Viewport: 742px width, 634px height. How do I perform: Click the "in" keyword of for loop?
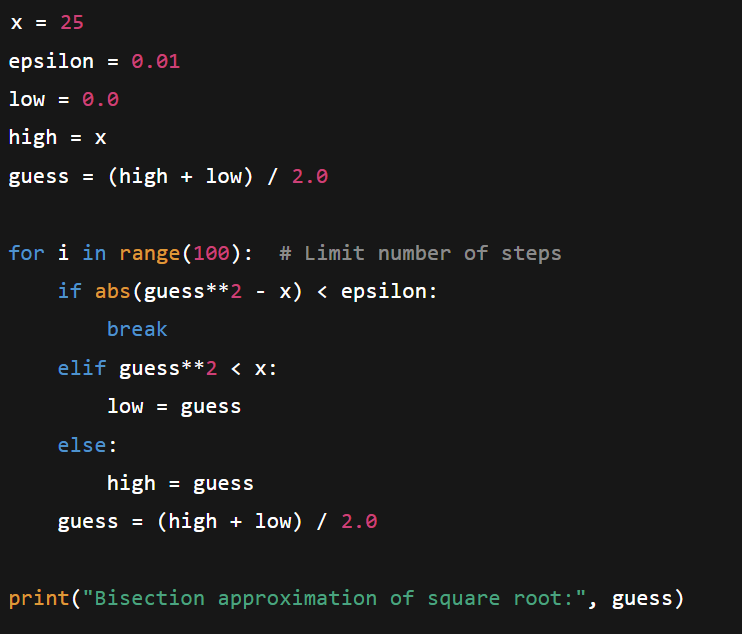click(x=94, y=253)
